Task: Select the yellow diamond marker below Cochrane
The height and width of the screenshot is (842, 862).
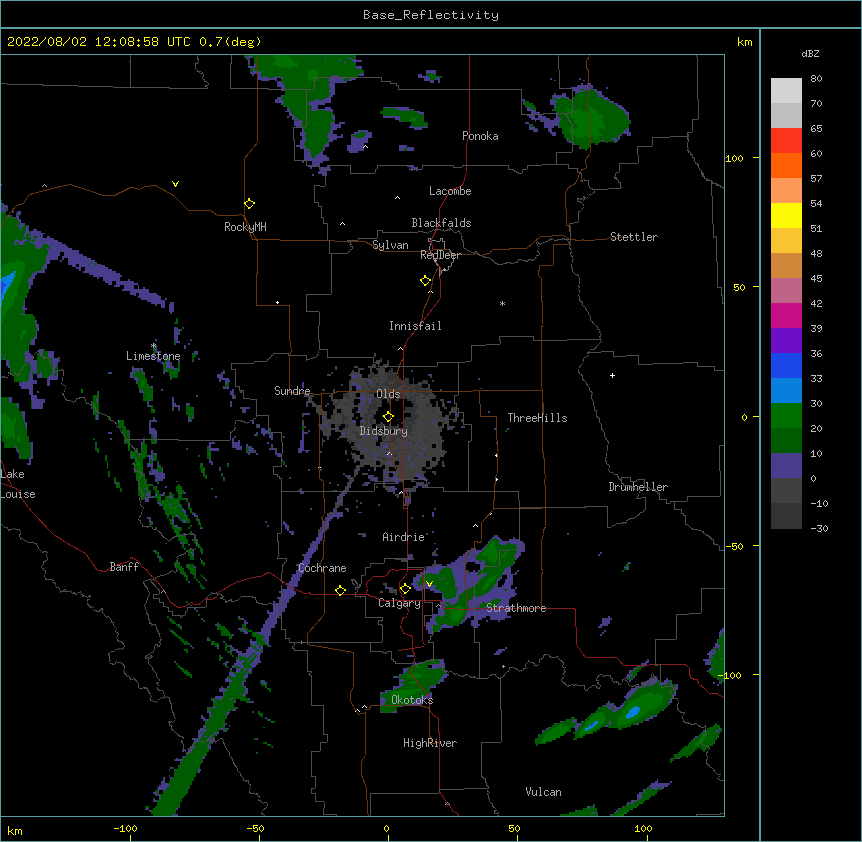Action: click(340, 590)
